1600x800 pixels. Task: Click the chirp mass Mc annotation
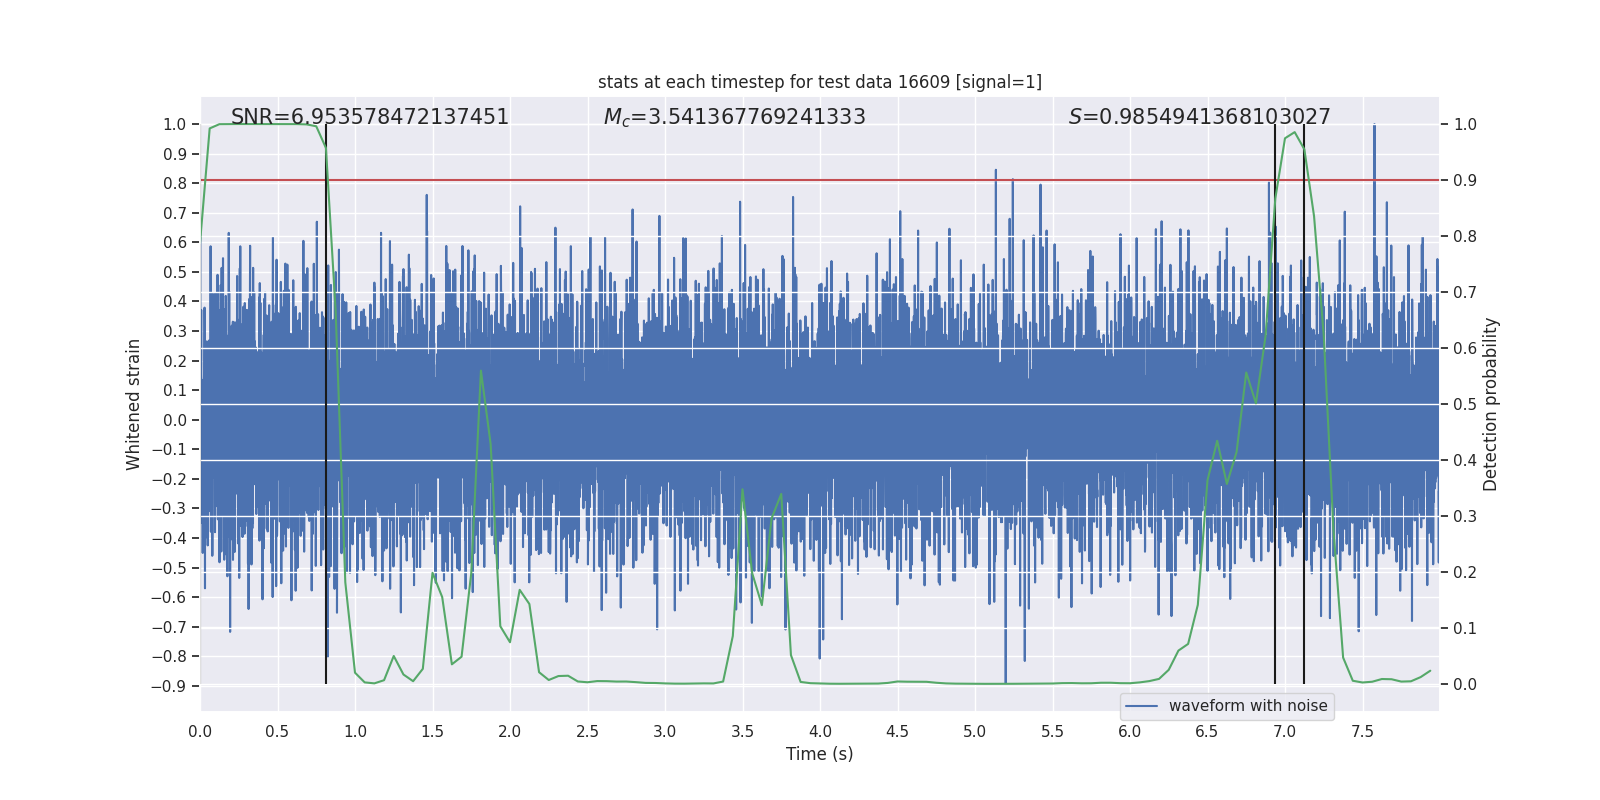pos(734,117)
